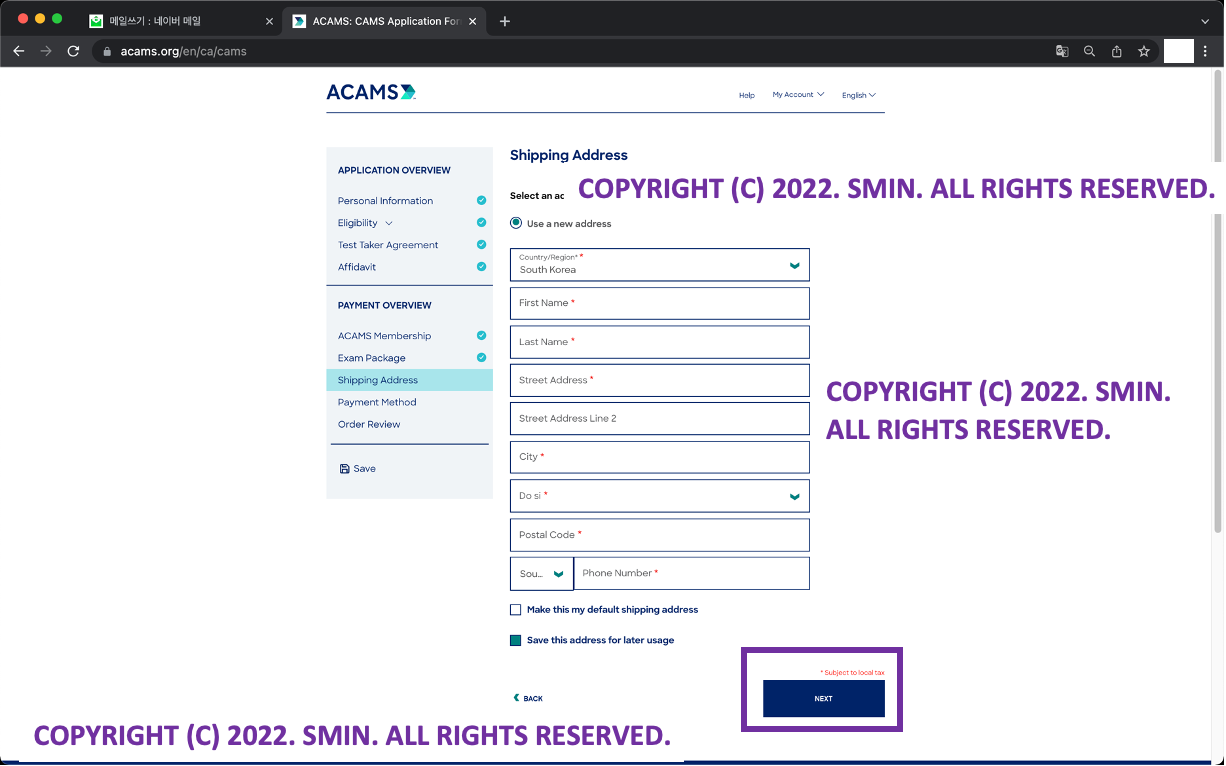This screenshot has height=766, width=1226.
Task: Open the Chrome three-dot menu
Action: pyautogui.click(x=1206, y=51)
